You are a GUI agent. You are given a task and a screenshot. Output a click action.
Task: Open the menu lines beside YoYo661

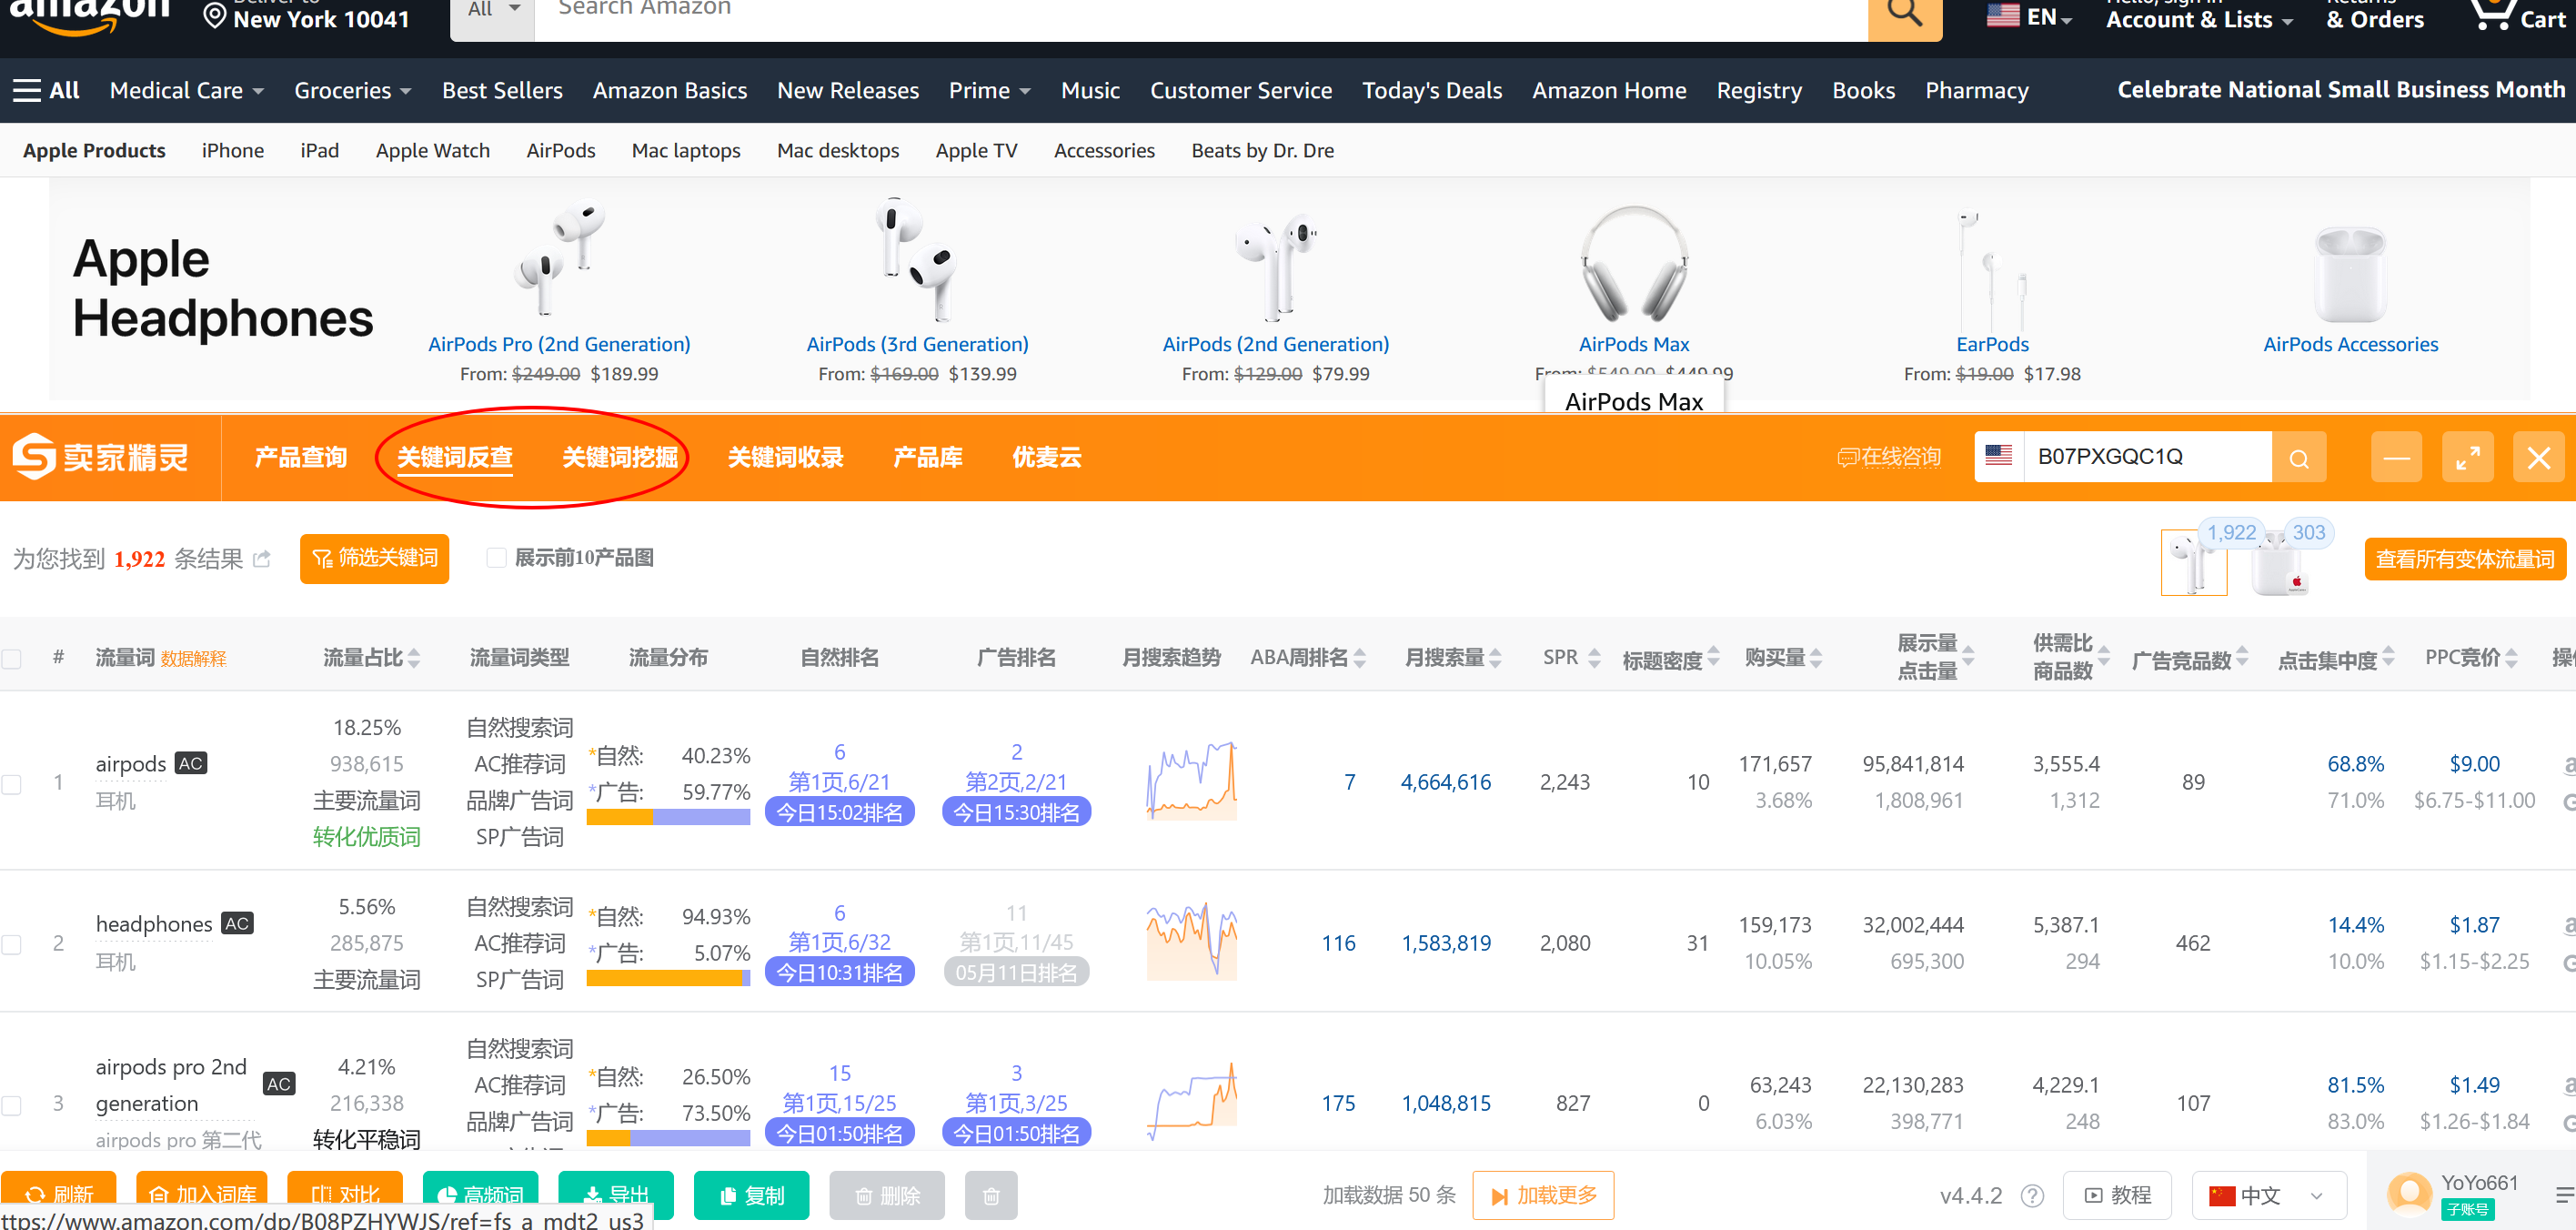[2564, 1195]
